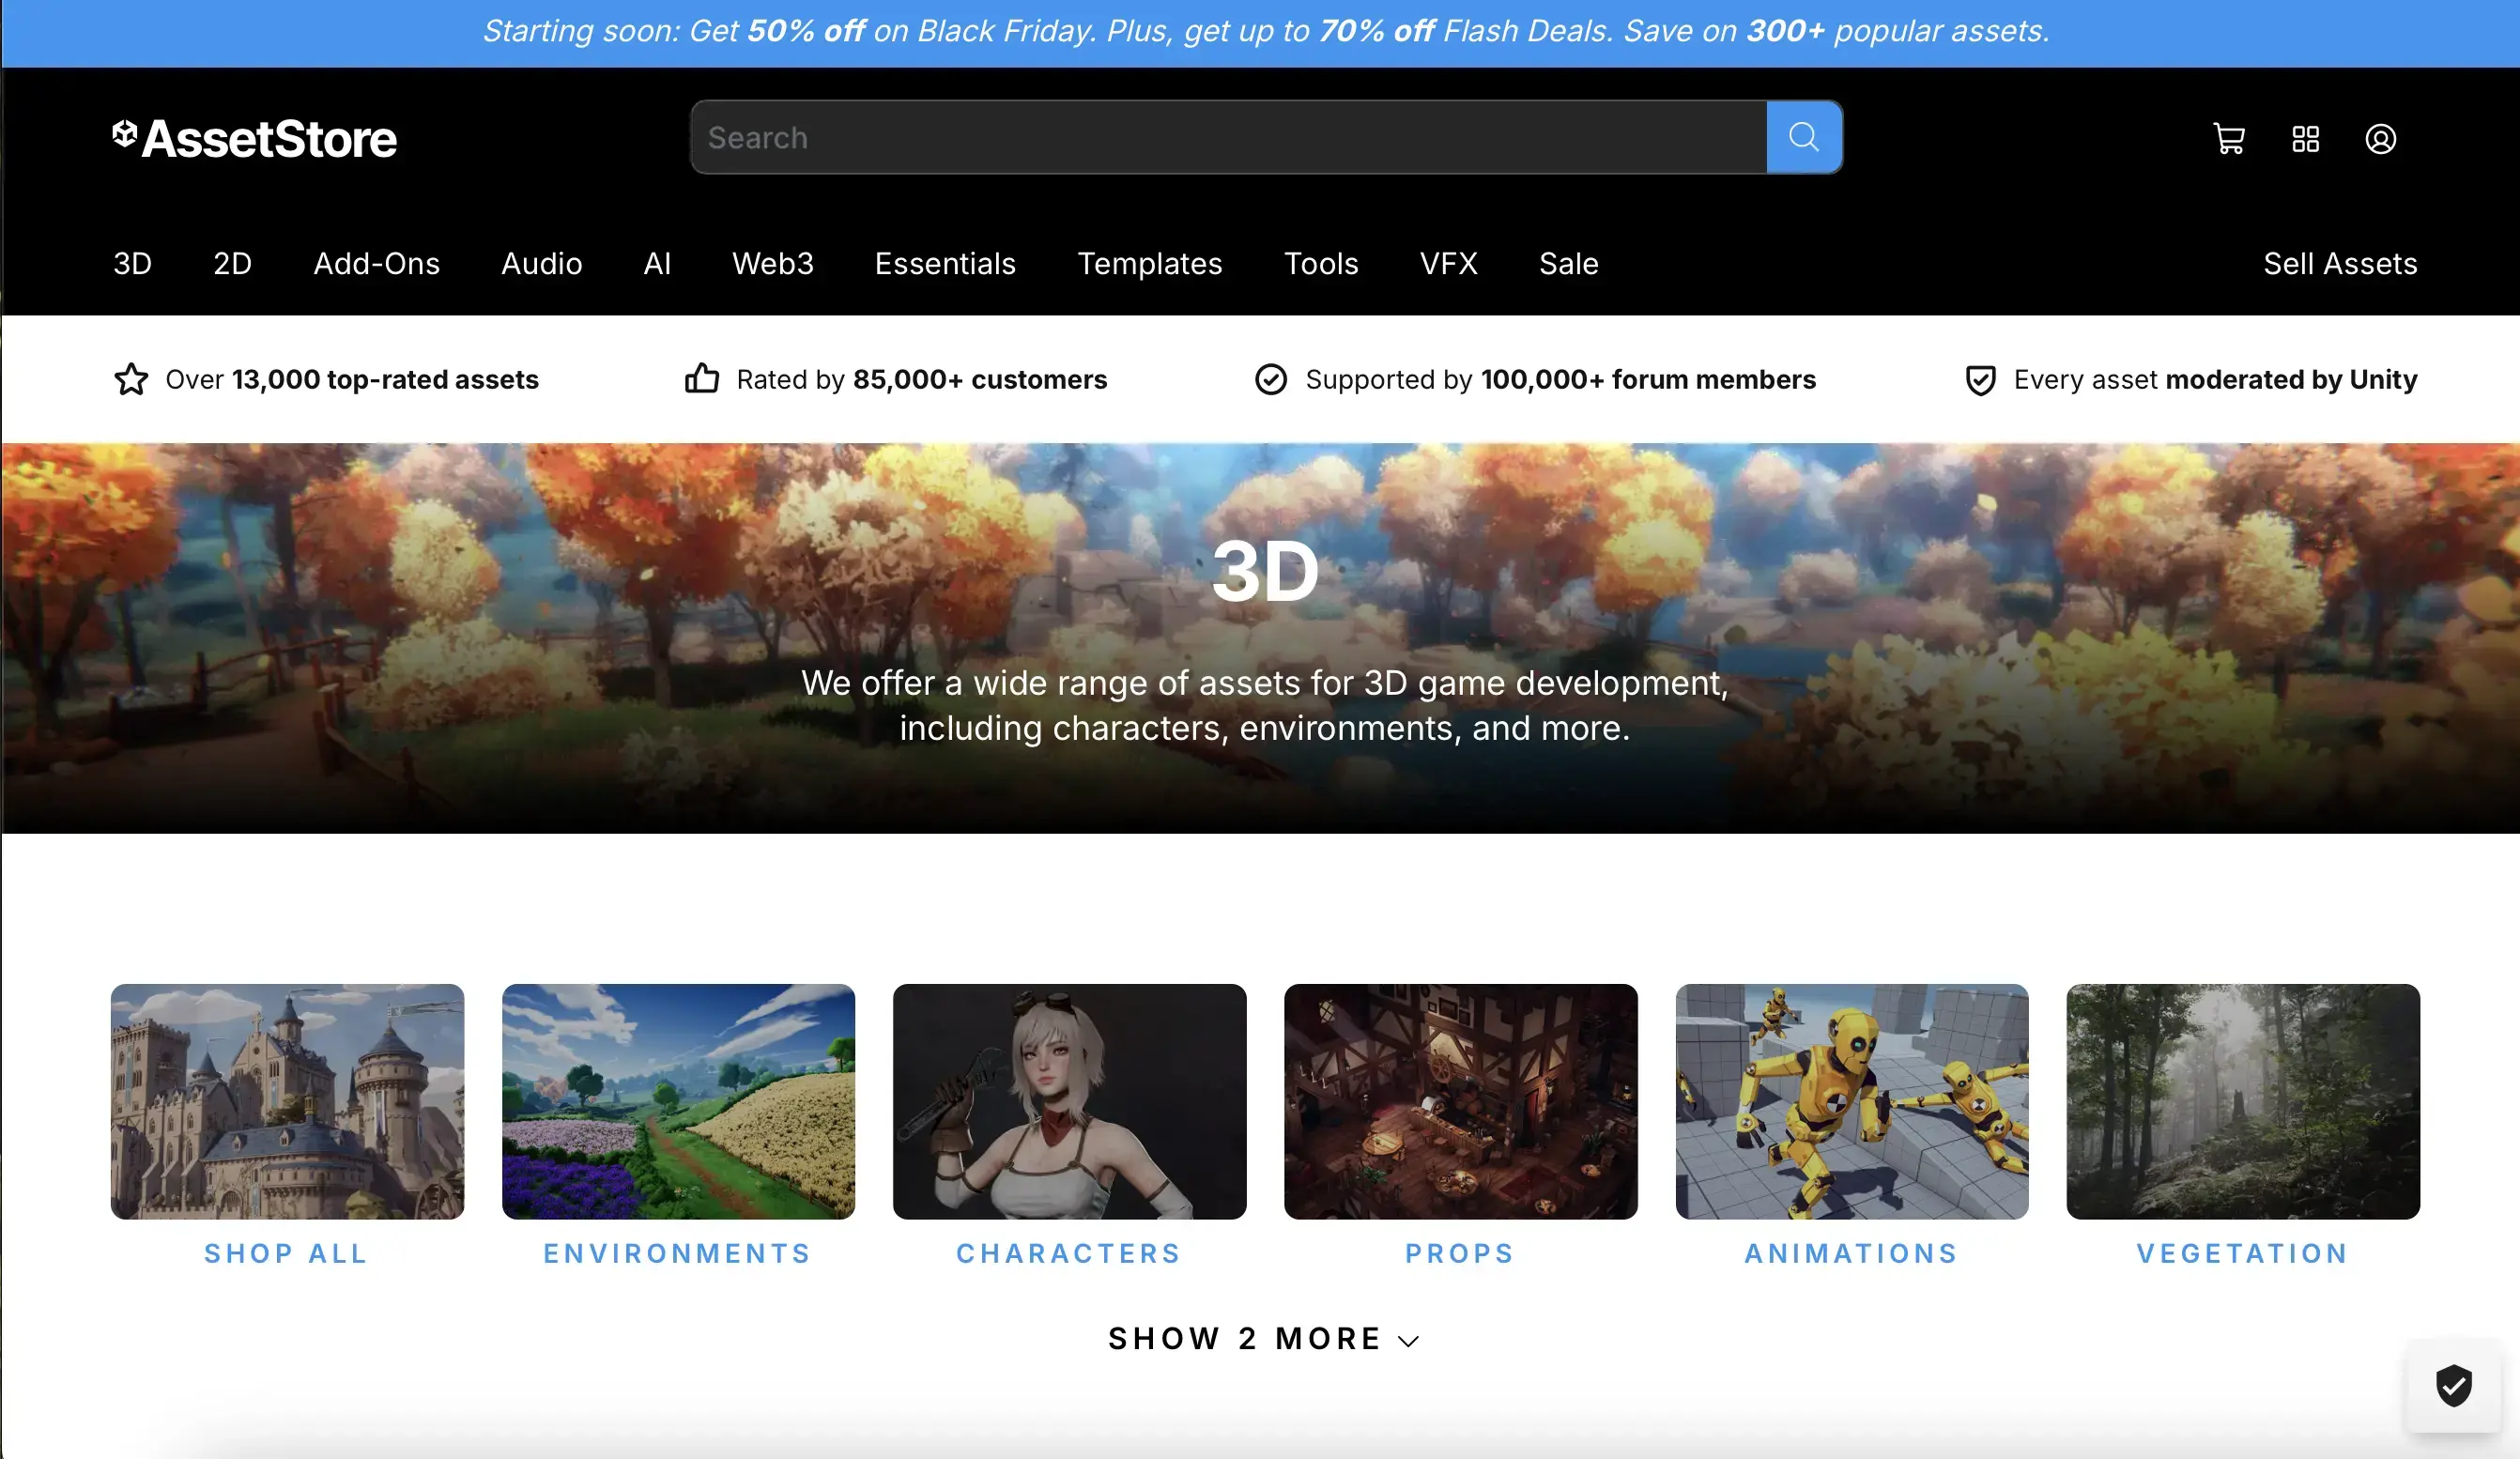This screenshot has height=1459, width=2520.
Task: Open the shopping cart
Action: coord(2228,139)
